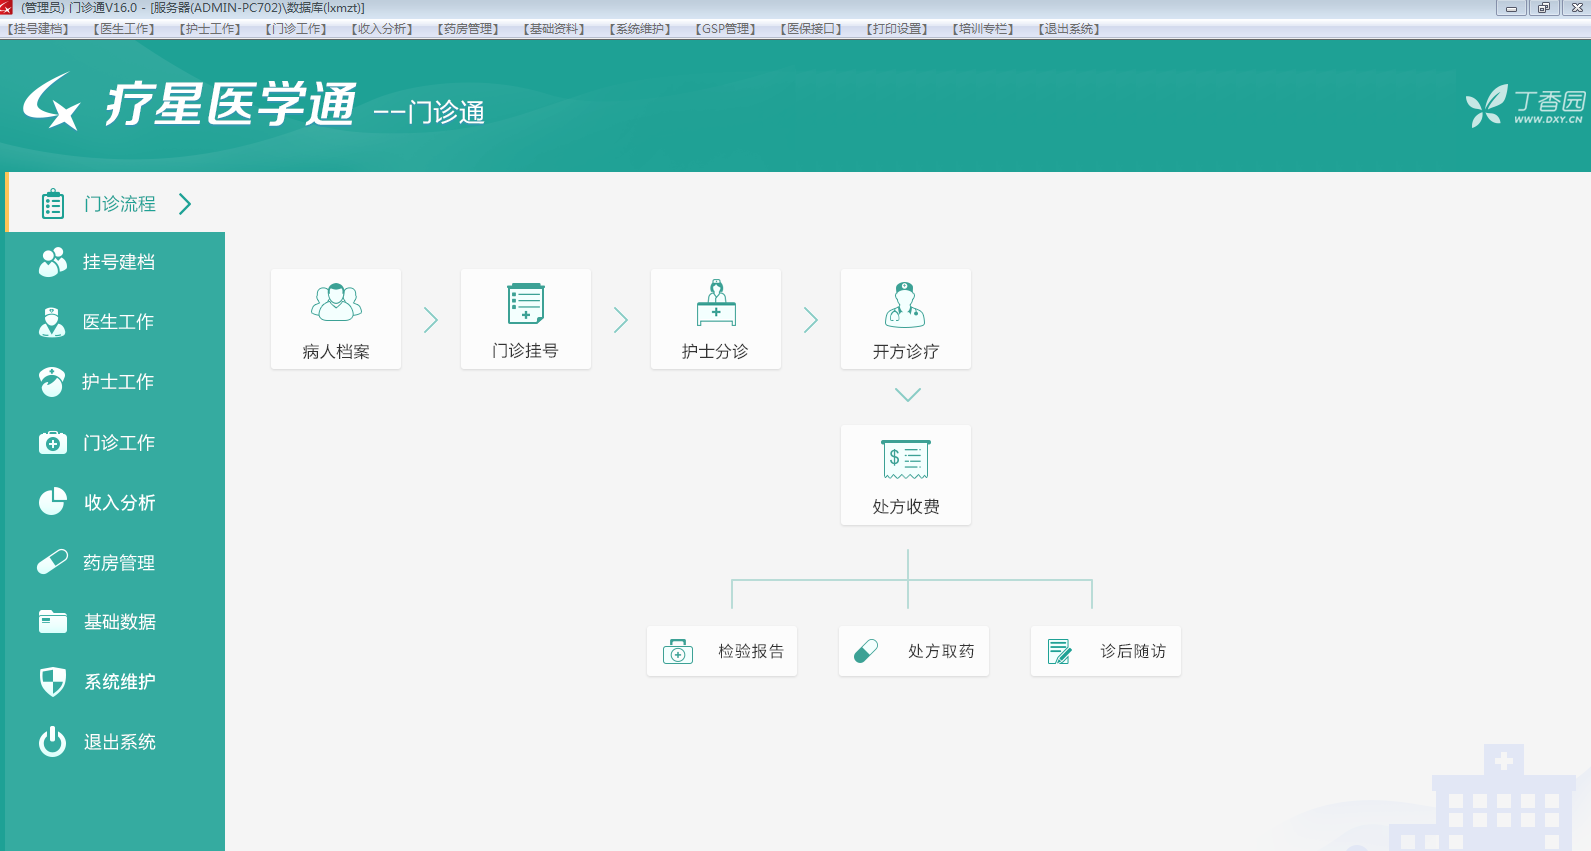Viewport: 1591px width, 851px height.
Task: Click the 病人档案 patient records icon
Action: click(336, 303)
